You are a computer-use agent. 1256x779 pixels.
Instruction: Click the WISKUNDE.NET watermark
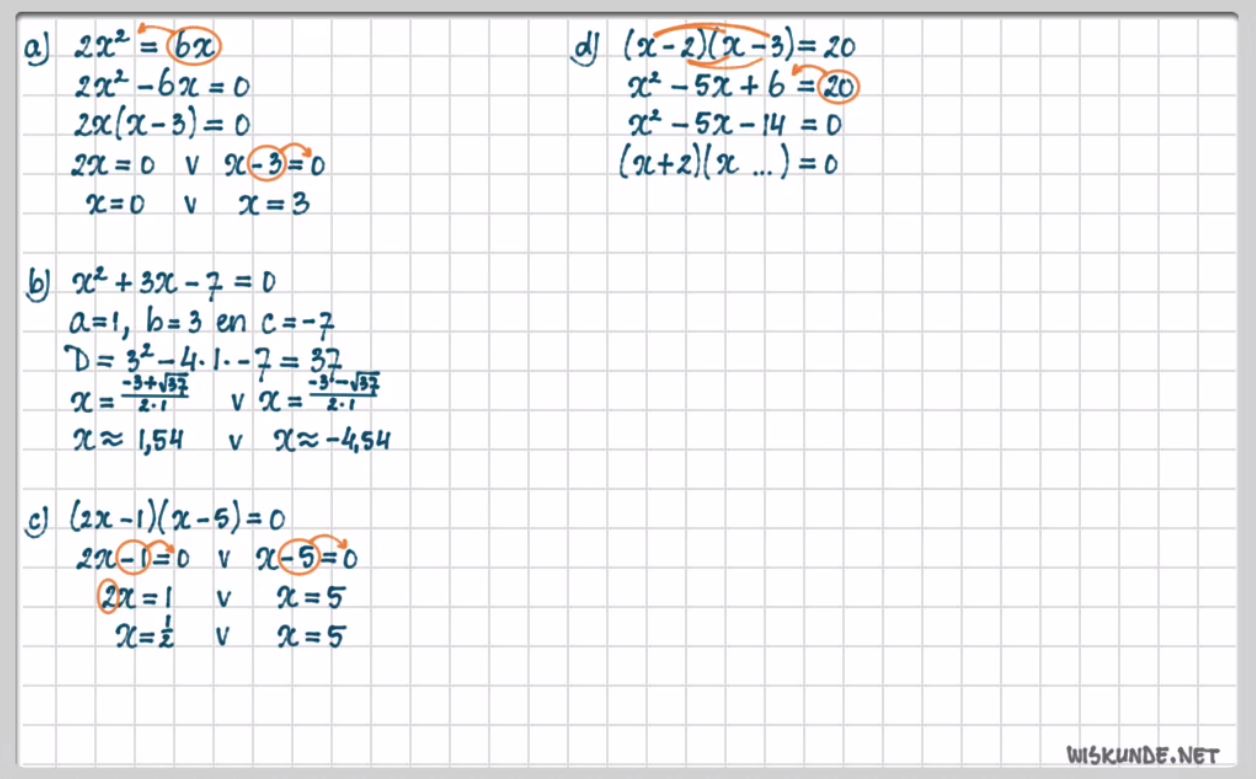point(1143,753)
